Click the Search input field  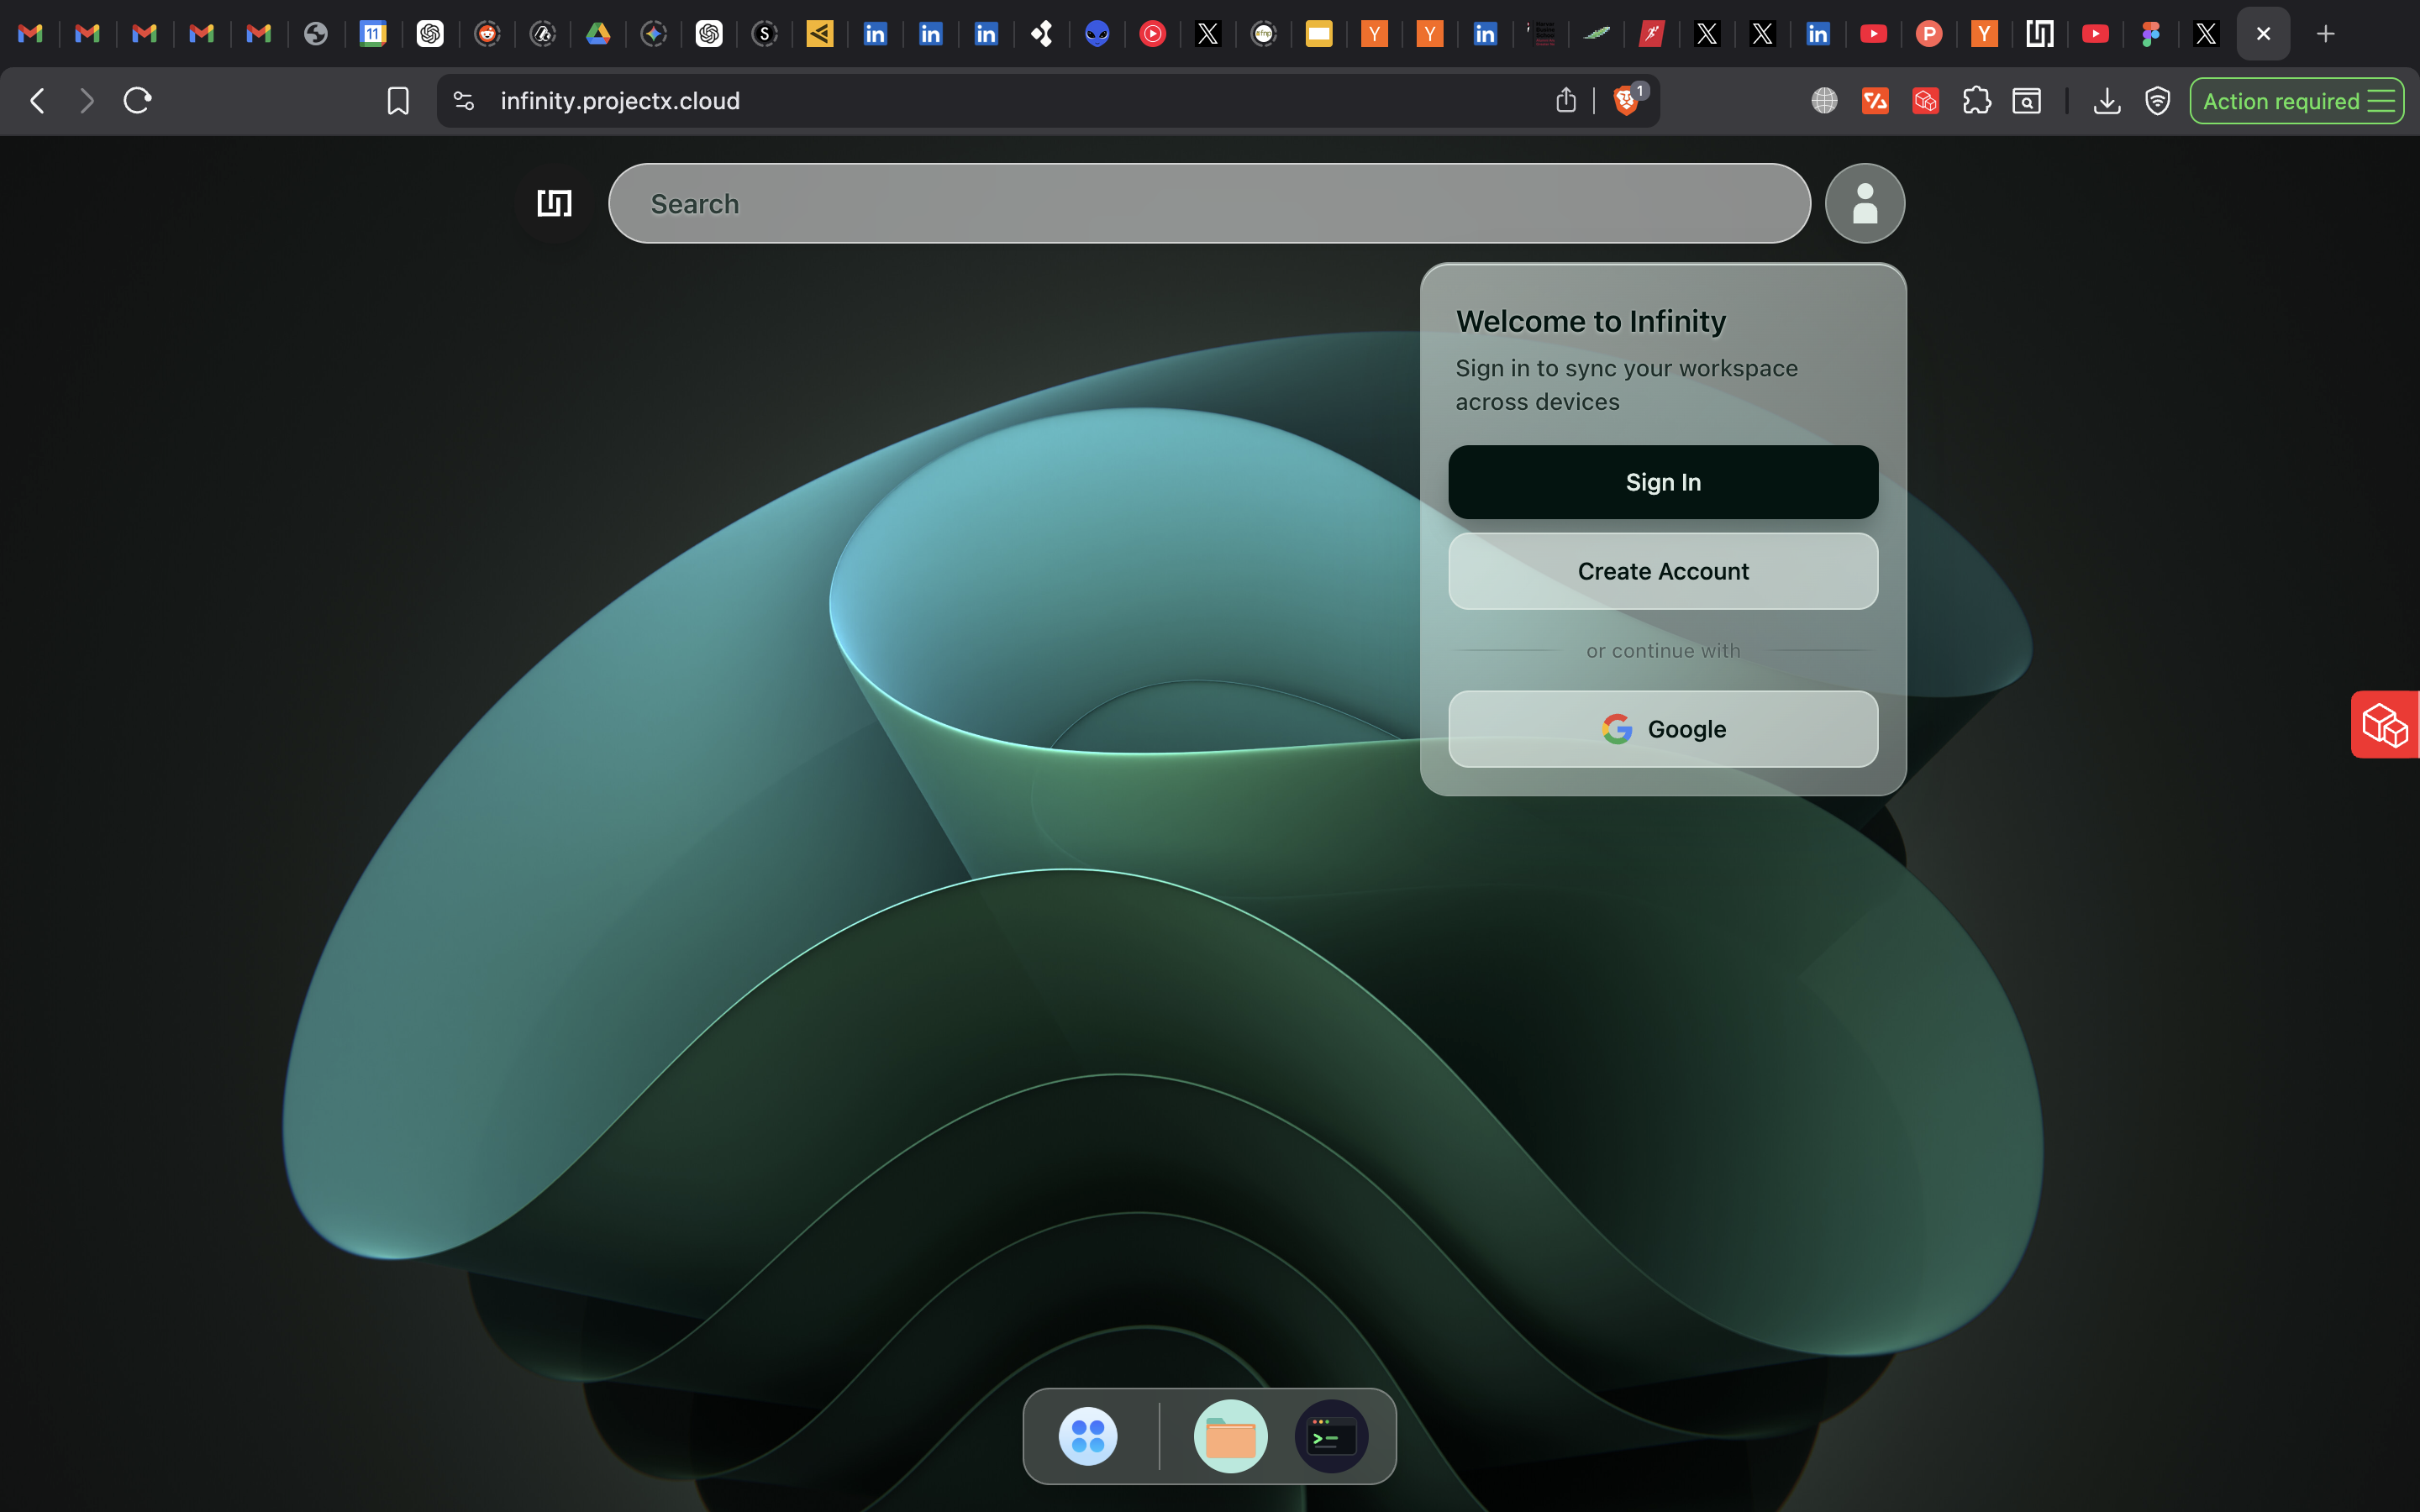pyautogui.click(x=1208, y=204)
